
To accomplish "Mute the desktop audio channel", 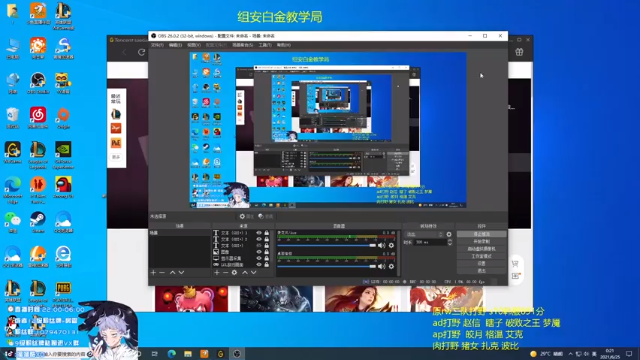I will tap(381, 266).
